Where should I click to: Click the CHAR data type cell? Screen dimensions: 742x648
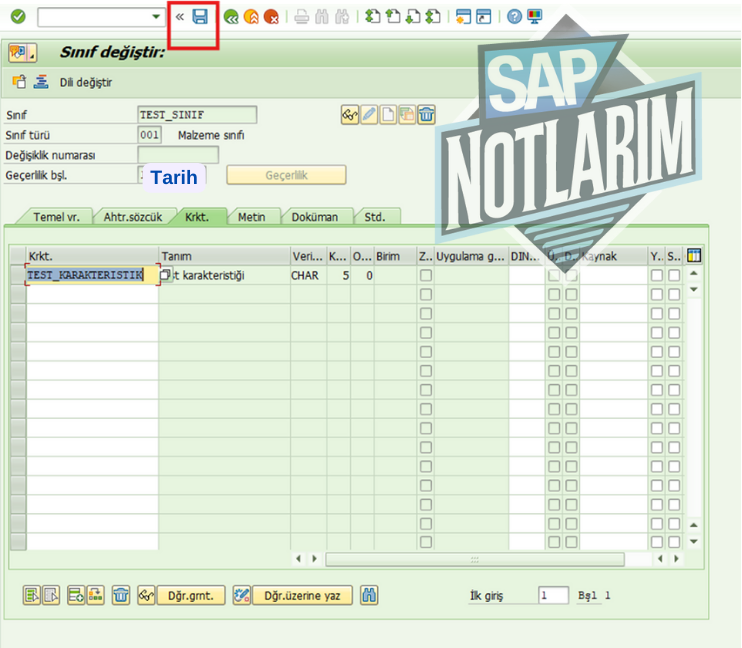(x=308, y=275)
